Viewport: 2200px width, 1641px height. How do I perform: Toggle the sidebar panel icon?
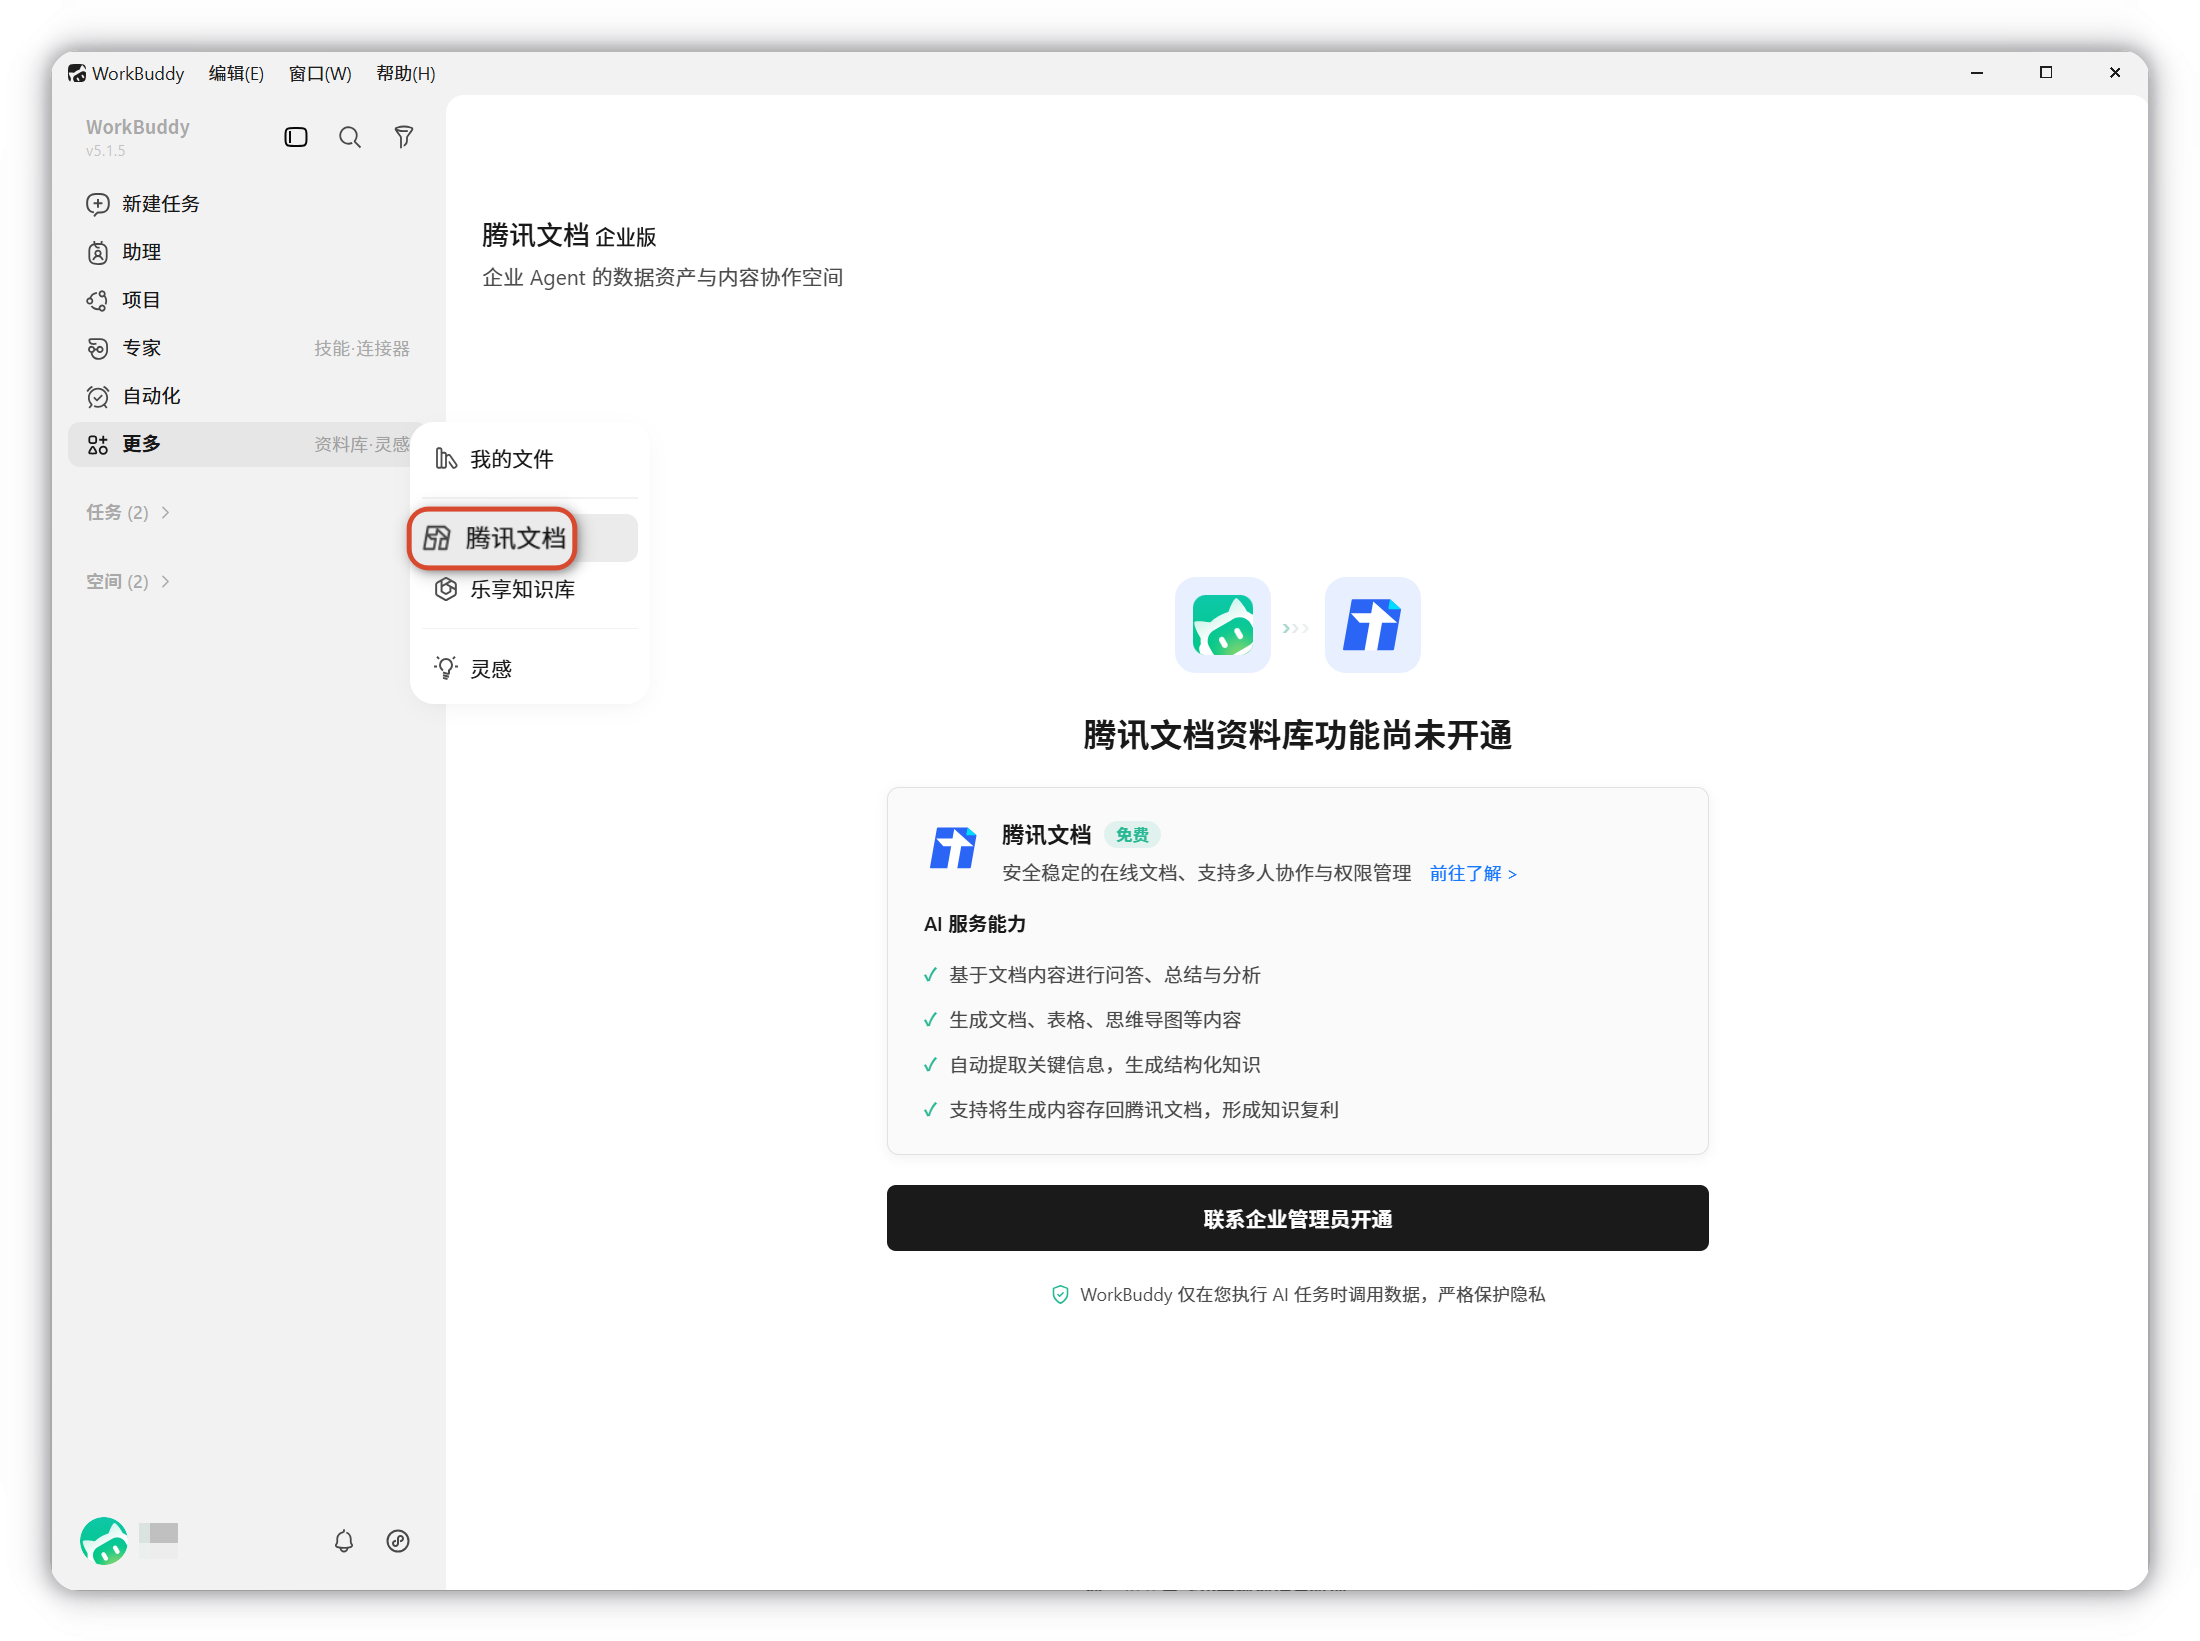click(x=296, y=137)
